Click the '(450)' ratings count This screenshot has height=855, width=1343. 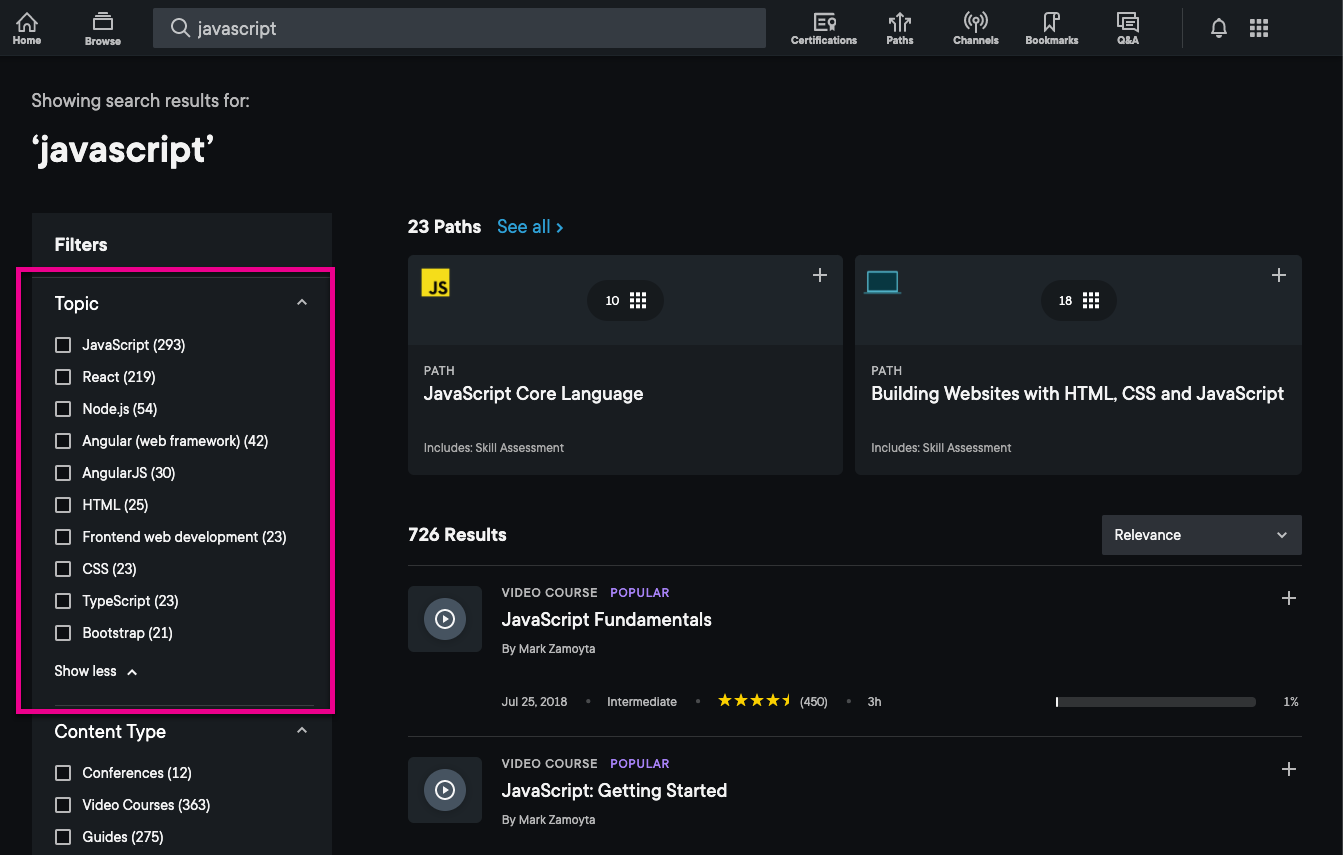(814, 702)
